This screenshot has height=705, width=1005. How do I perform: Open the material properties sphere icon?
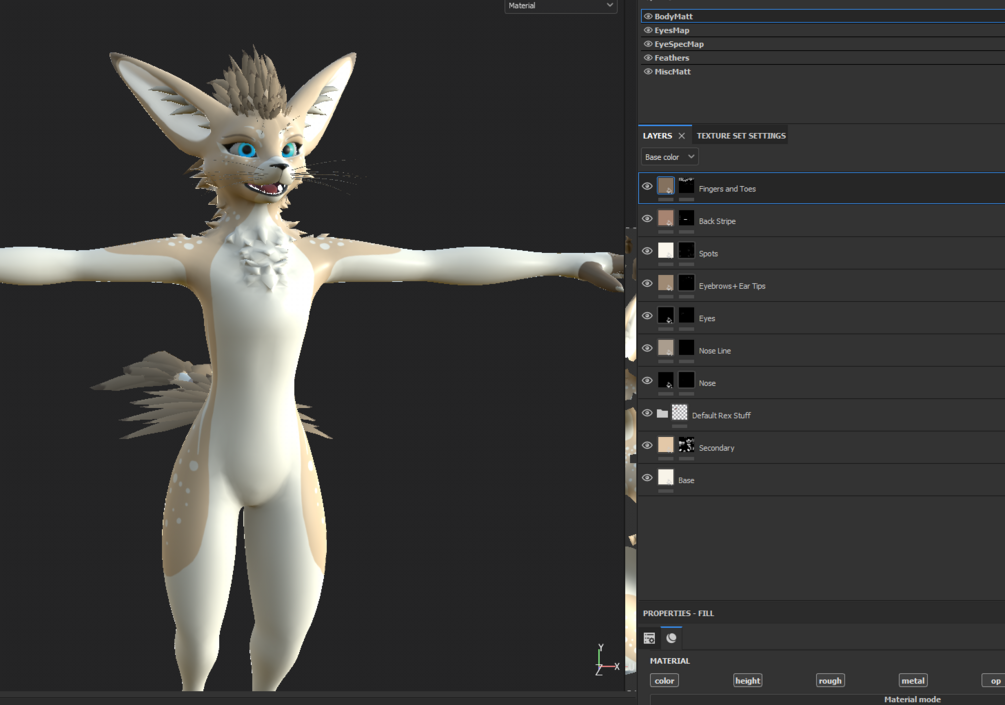pos(671,638)
